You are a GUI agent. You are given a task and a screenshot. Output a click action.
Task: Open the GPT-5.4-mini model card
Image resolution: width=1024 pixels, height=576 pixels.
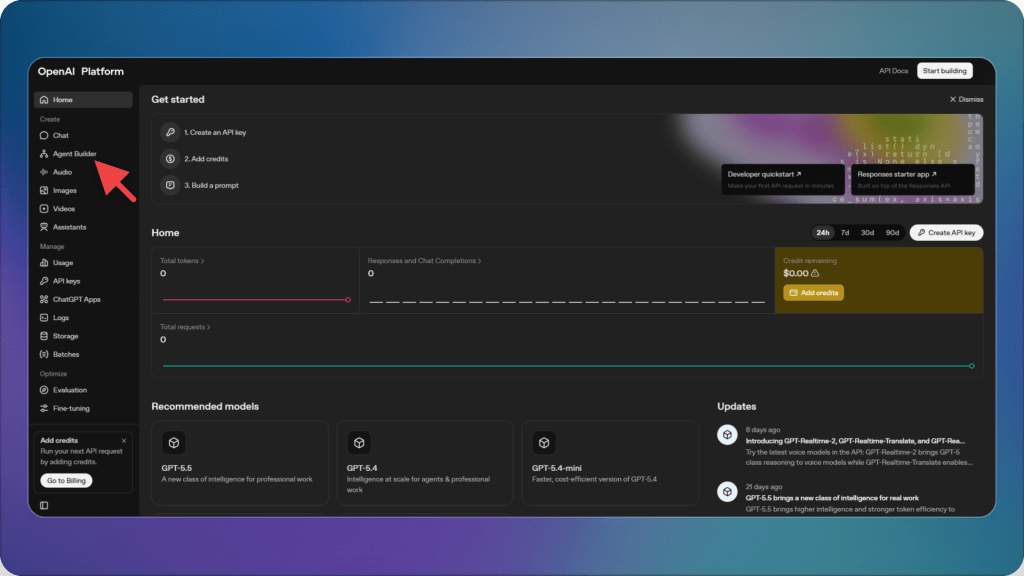point(610,463)
